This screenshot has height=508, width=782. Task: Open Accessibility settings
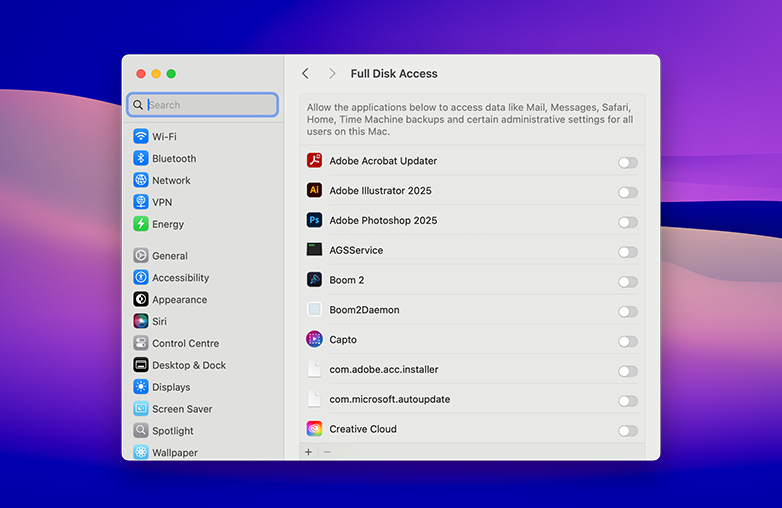181,278
